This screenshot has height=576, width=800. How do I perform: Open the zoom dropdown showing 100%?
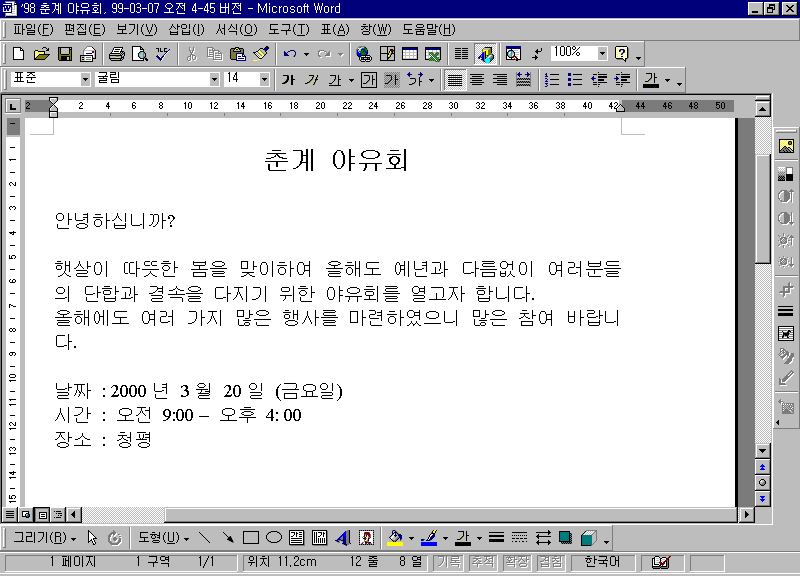point(603,53)
